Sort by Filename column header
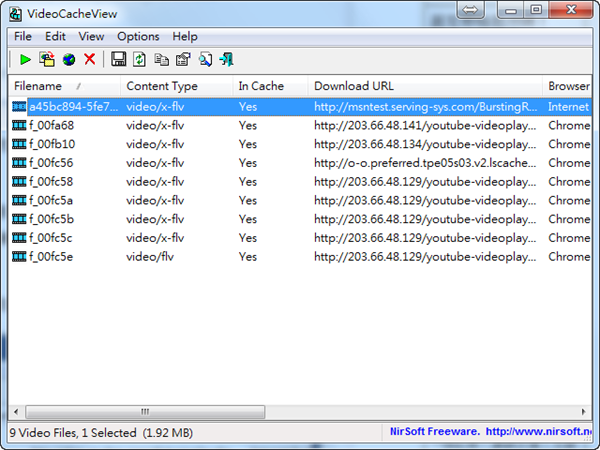 point(64,86)
